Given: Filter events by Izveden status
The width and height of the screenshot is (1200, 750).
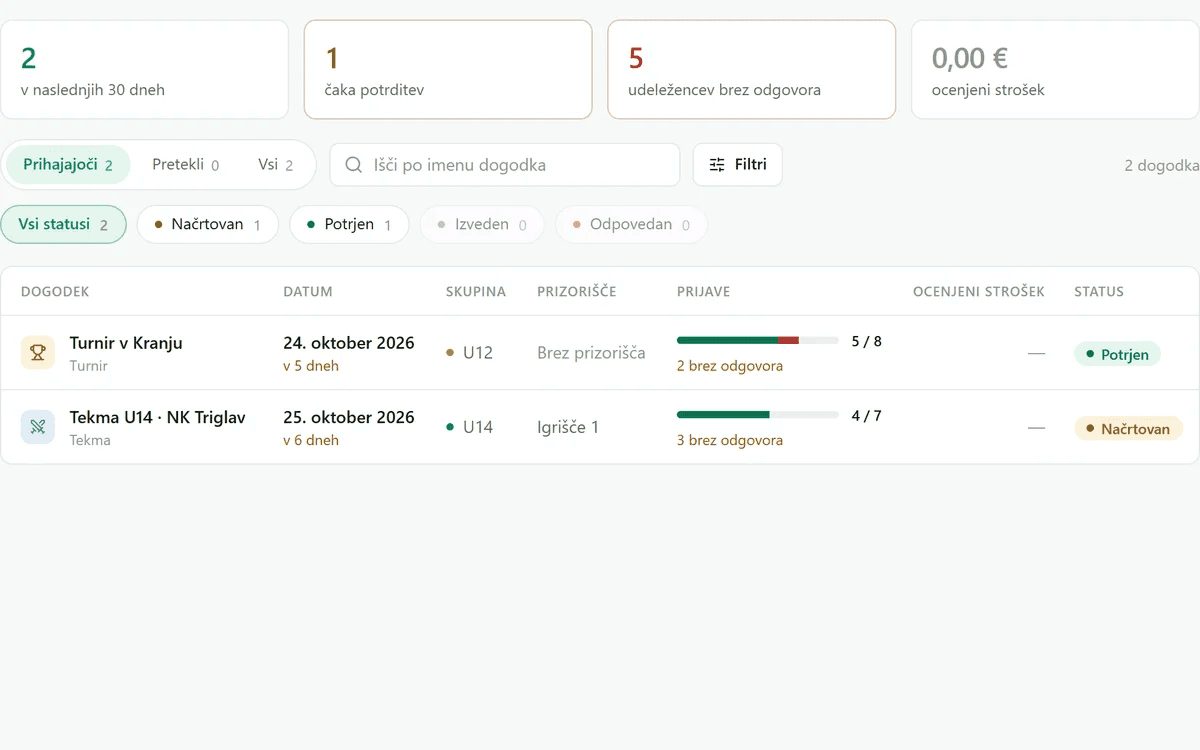Looking at the screenshot, I should click(482, 225).
